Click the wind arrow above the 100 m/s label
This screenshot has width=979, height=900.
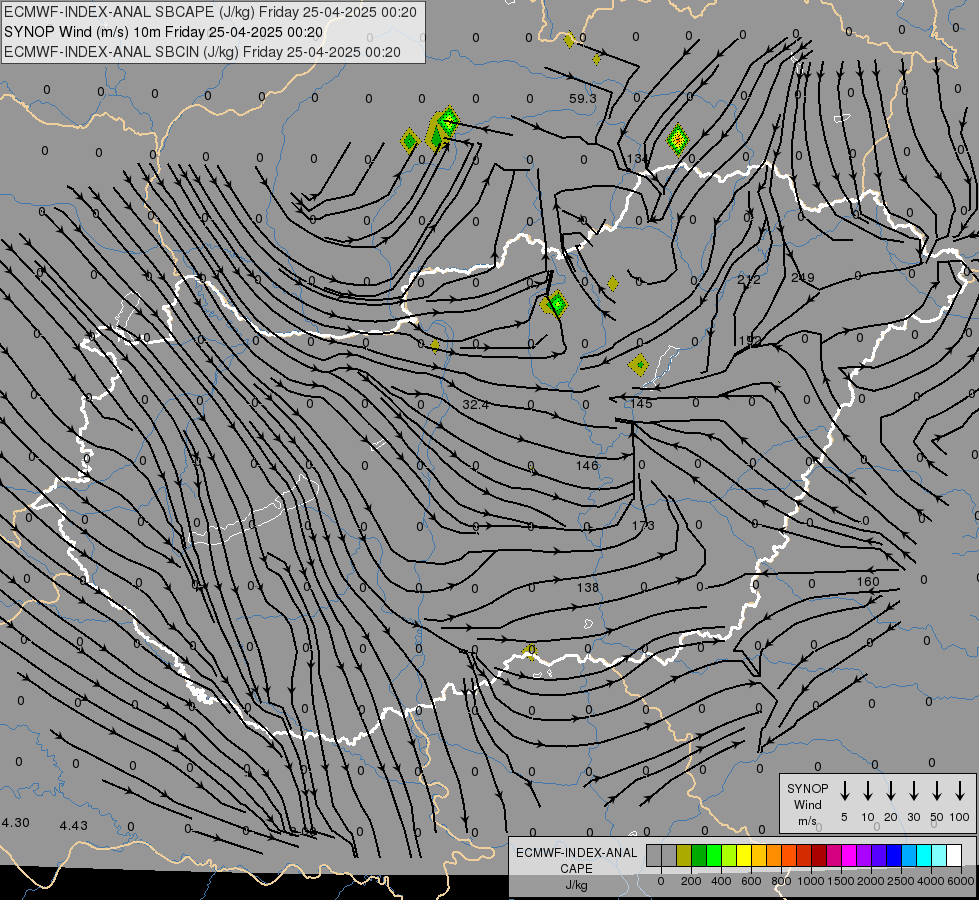click(960, 791)
